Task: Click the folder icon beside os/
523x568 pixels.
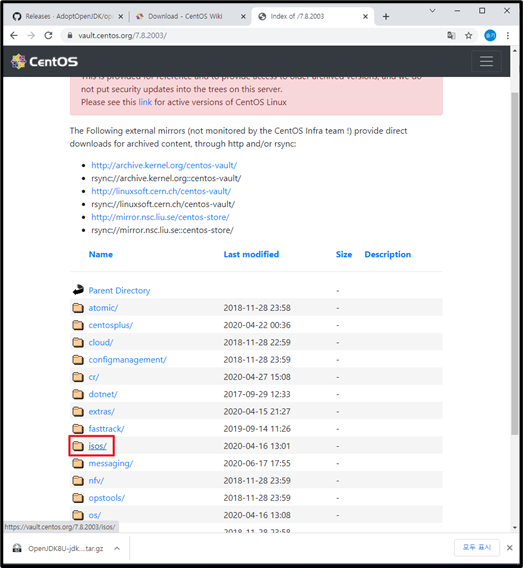Action: [x=78, y=515]
